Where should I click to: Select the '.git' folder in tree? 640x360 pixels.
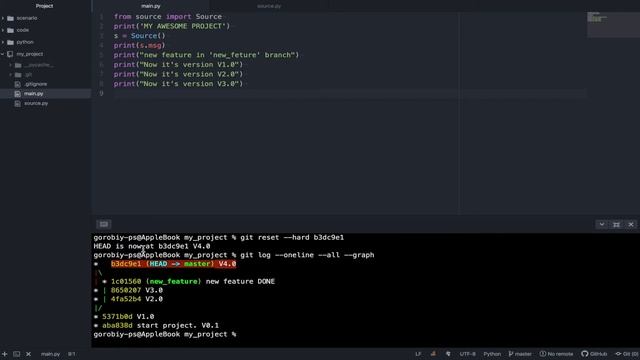tap(28, 75)
